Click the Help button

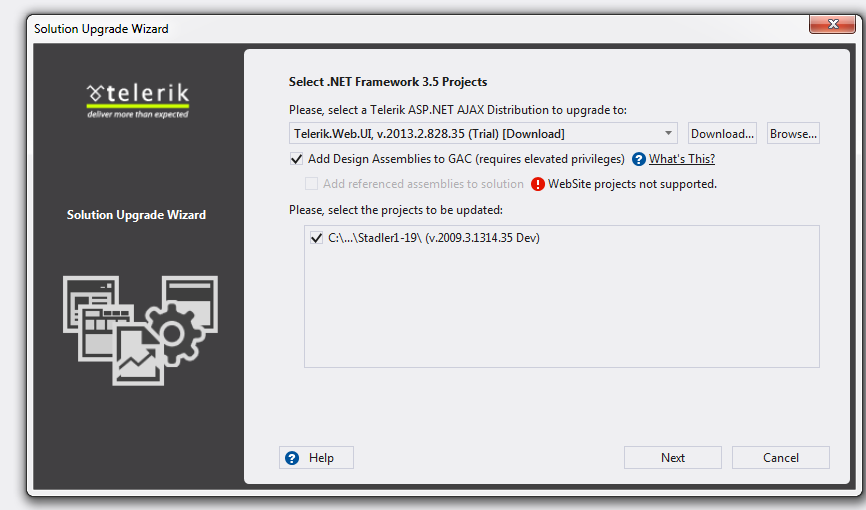pos(316,458)
